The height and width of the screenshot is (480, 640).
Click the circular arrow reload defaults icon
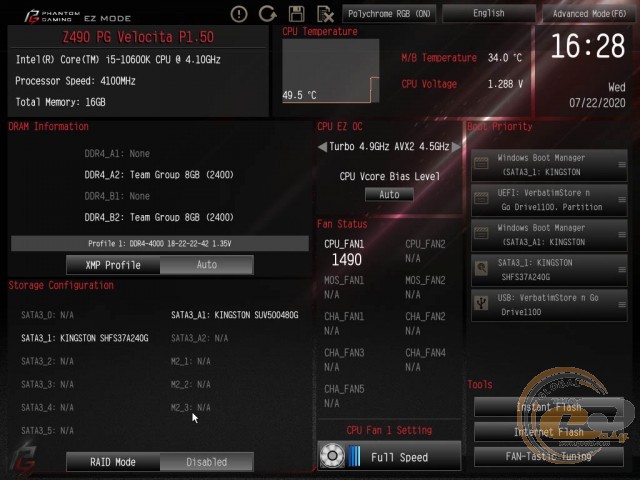click(267, 14)
